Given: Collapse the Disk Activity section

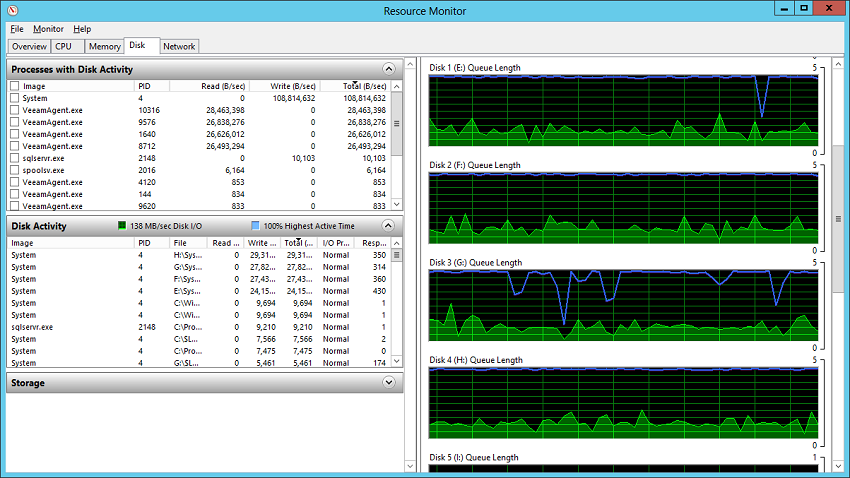Looking at the screenshot, I should pos(388,225).
